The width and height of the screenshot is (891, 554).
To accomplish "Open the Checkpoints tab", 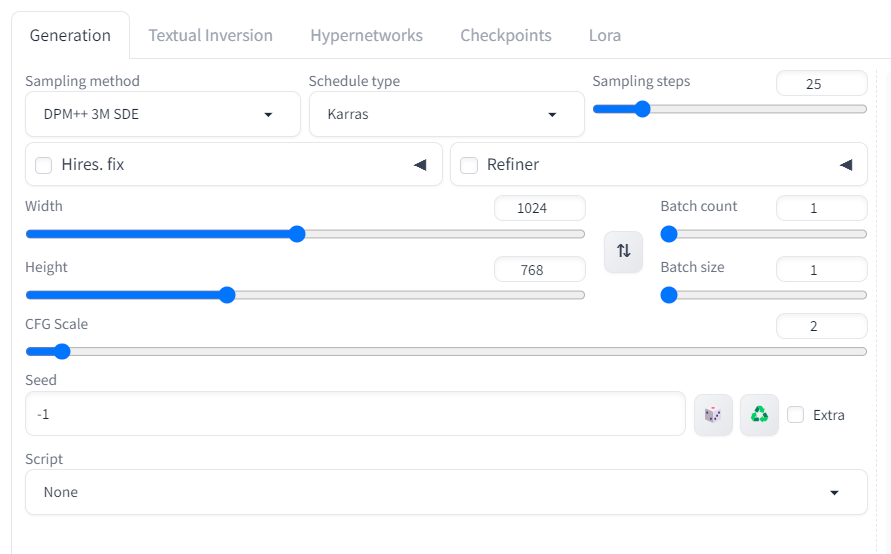I will pos(505,35).
